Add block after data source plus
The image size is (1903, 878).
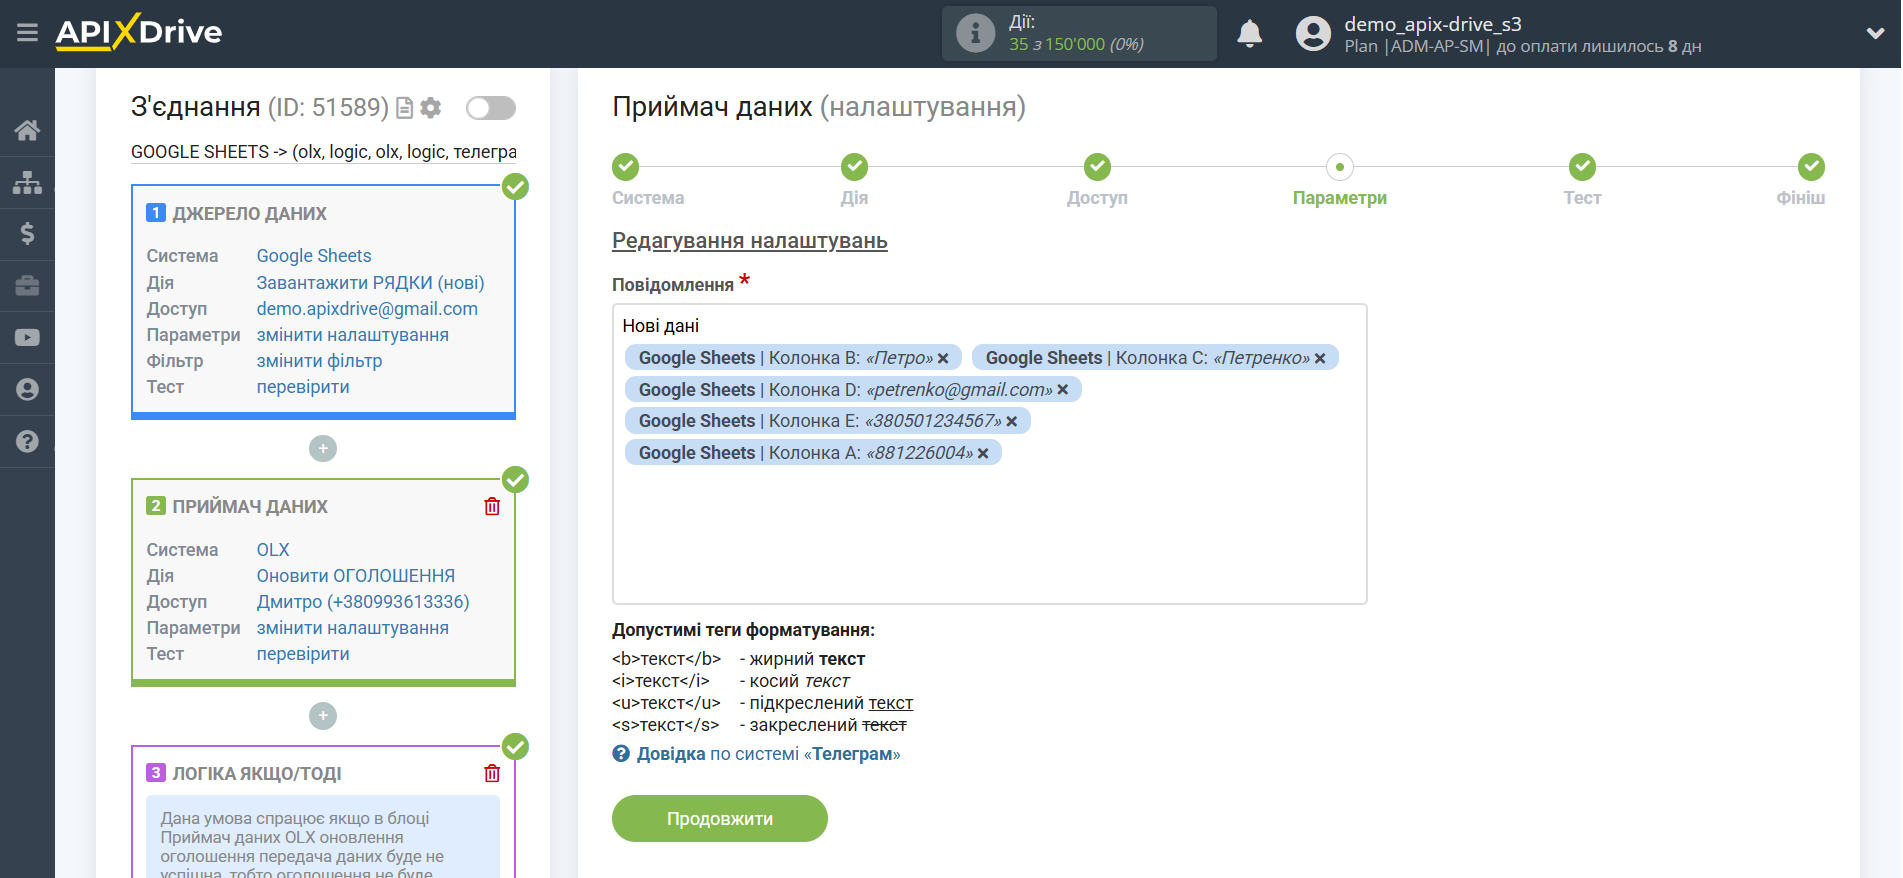323,449
